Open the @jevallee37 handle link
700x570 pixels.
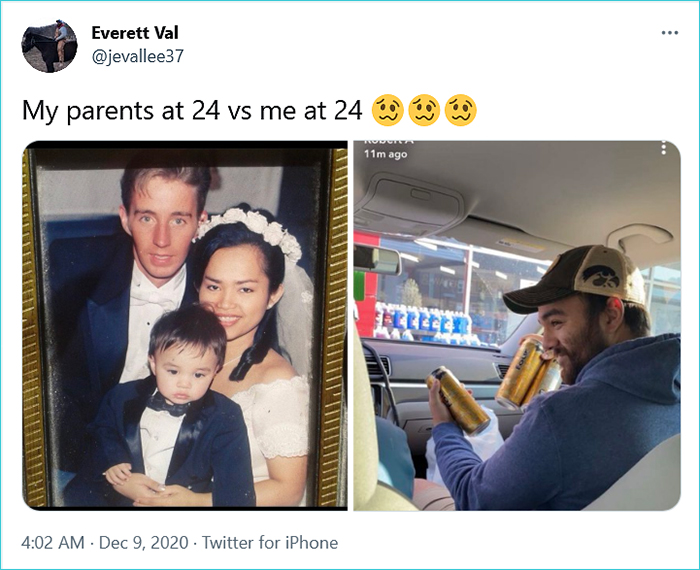[137, 56]
